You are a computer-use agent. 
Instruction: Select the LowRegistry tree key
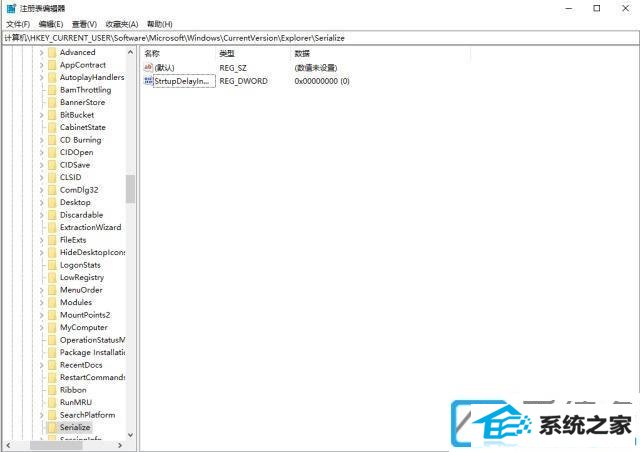pos(82,277)
